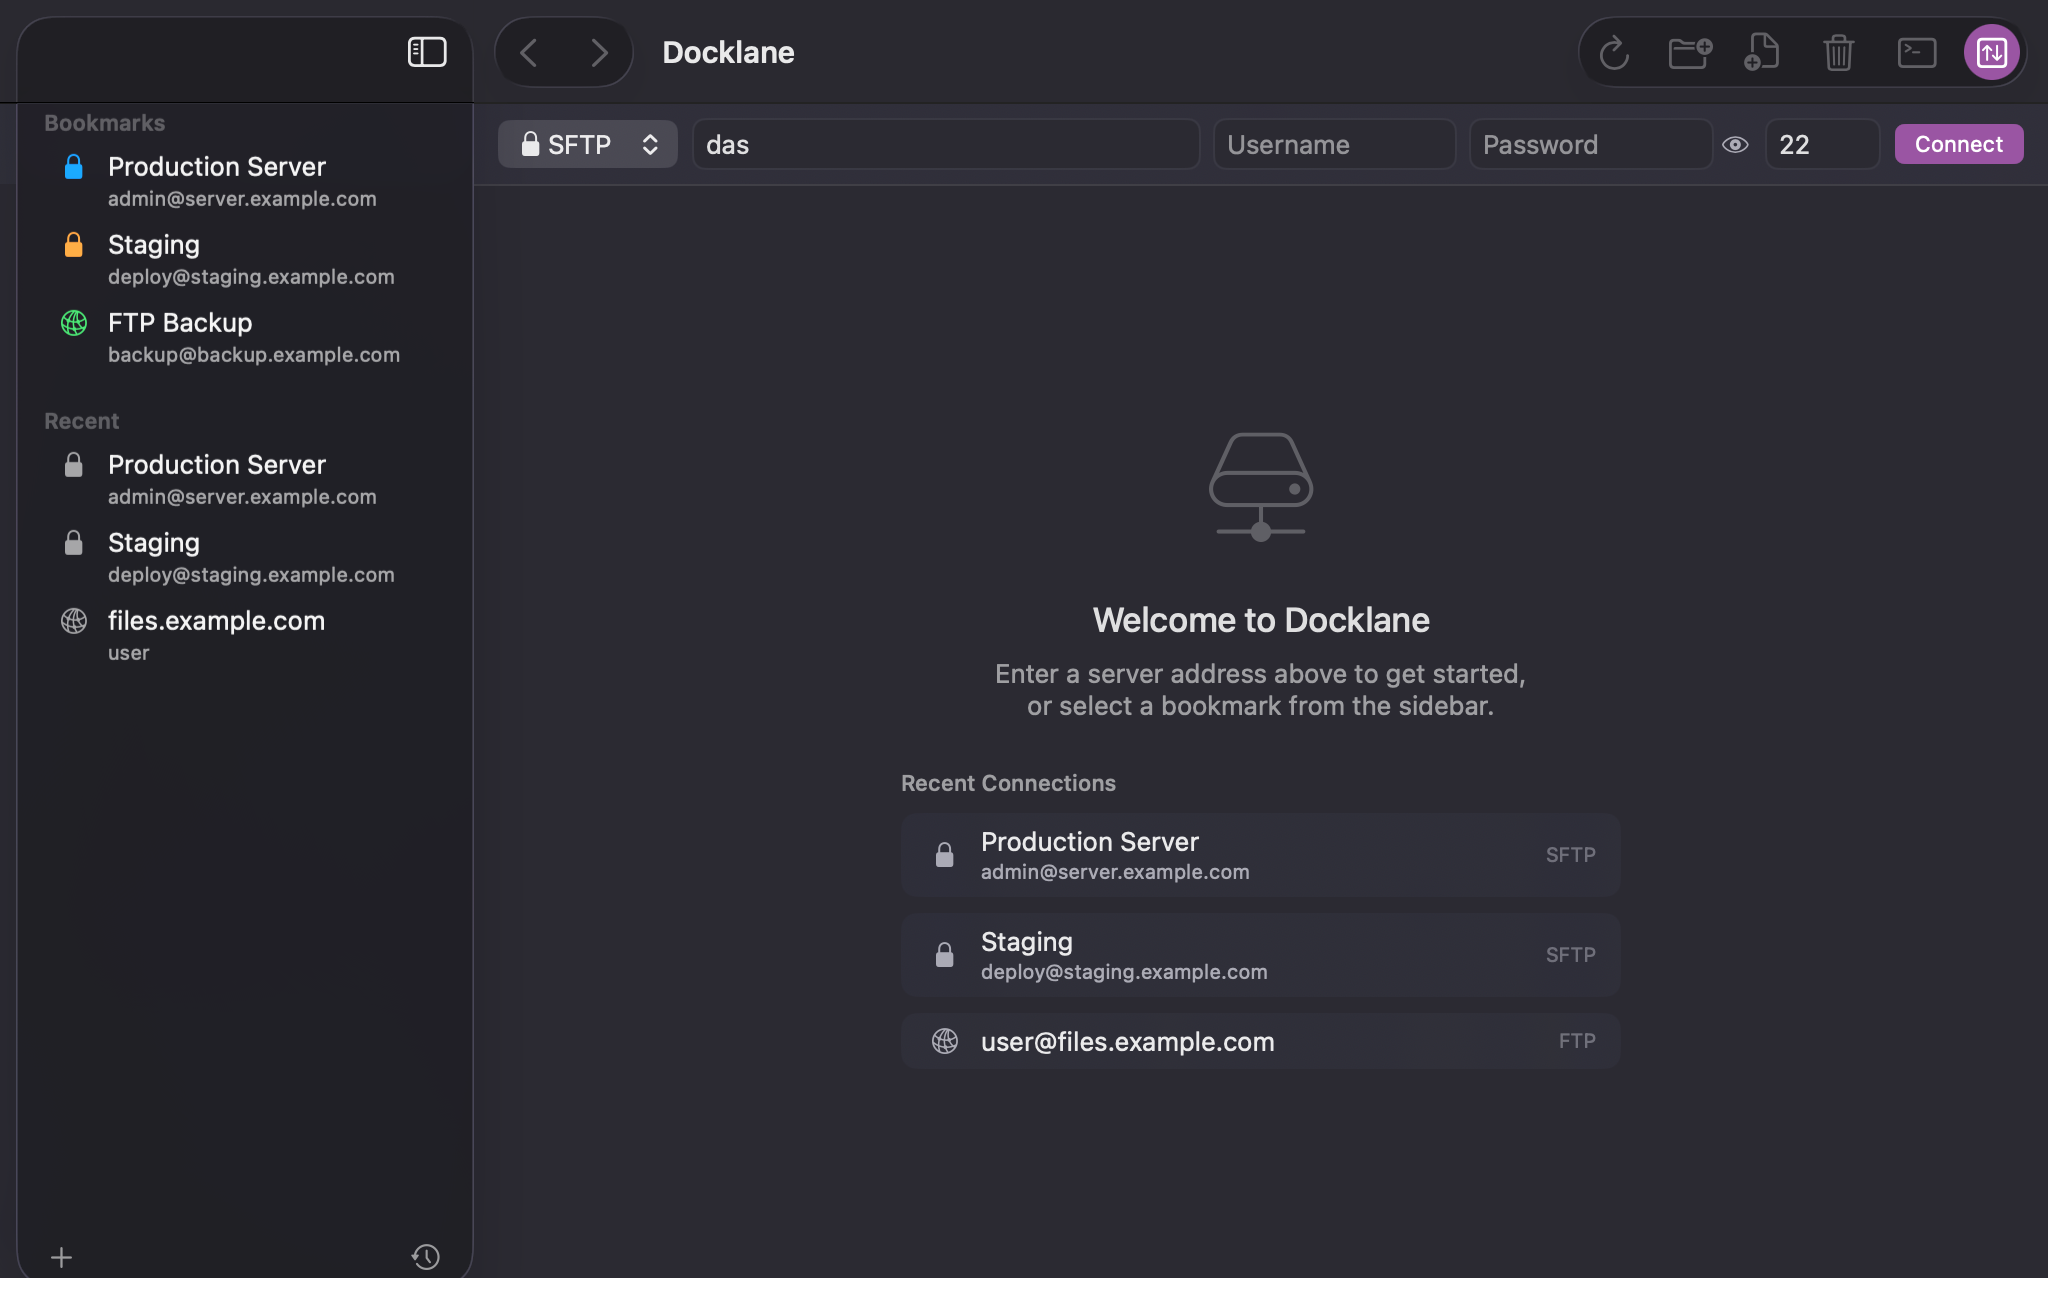2048x1304 pixels.
Task: Click the port field showing 22
Action: 1823,144
